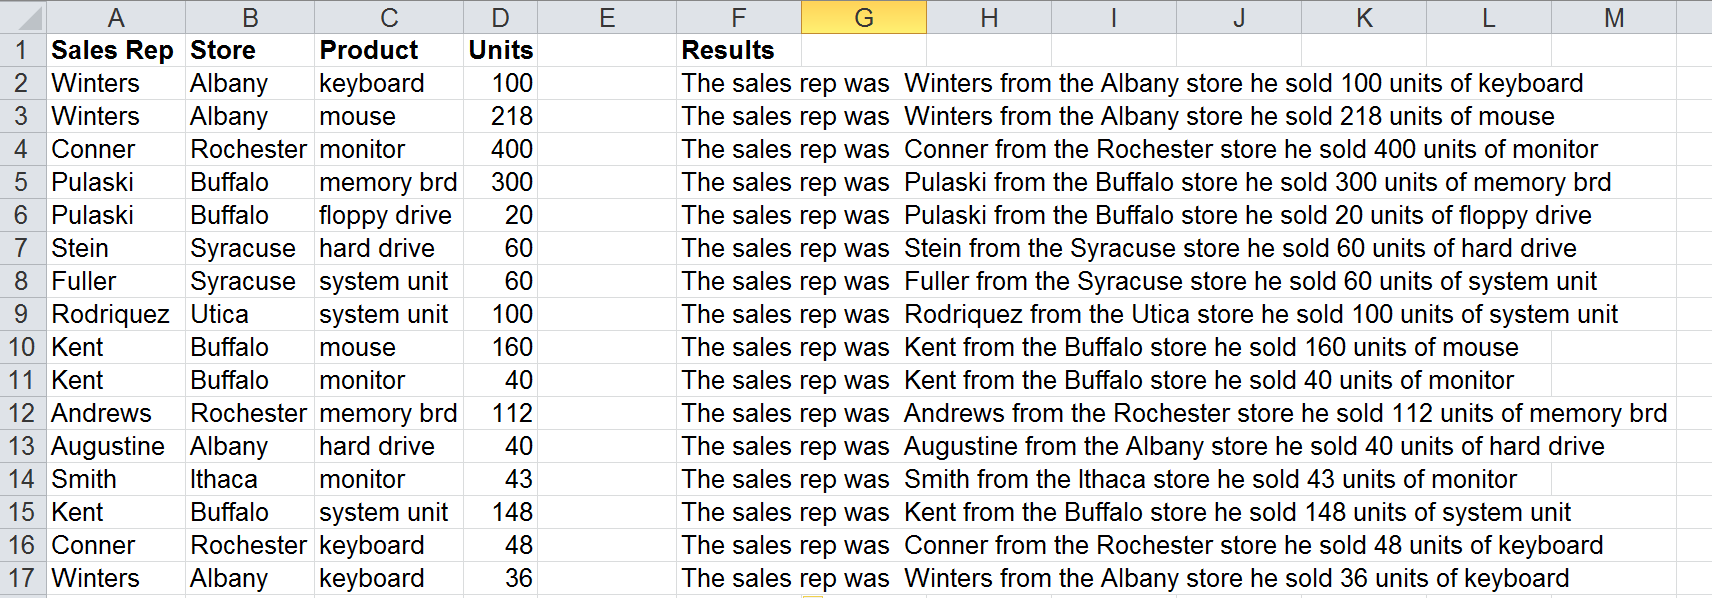Click result text for Andrews in Rochester
This screenshot has height=598, width=1712.
point(1174,413)
